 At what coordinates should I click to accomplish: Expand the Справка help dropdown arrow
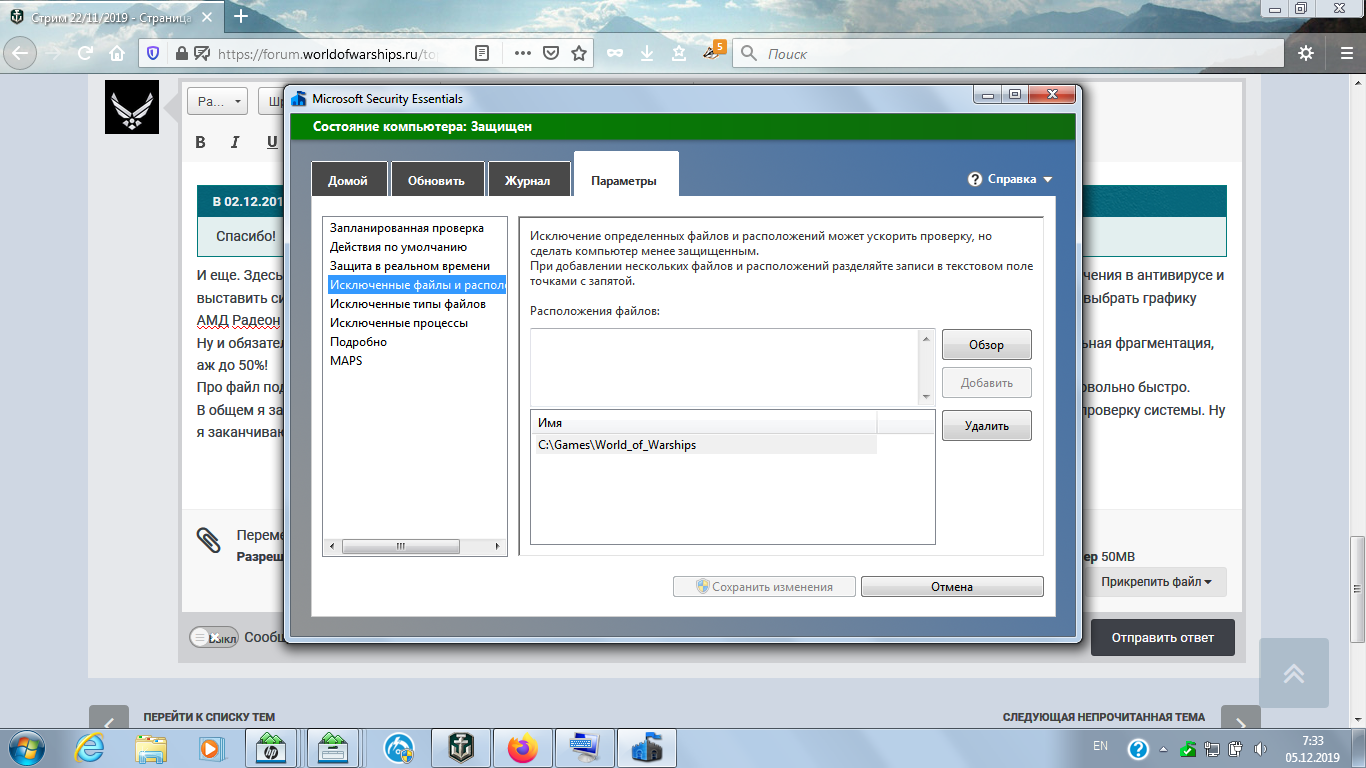point(1048,180)
